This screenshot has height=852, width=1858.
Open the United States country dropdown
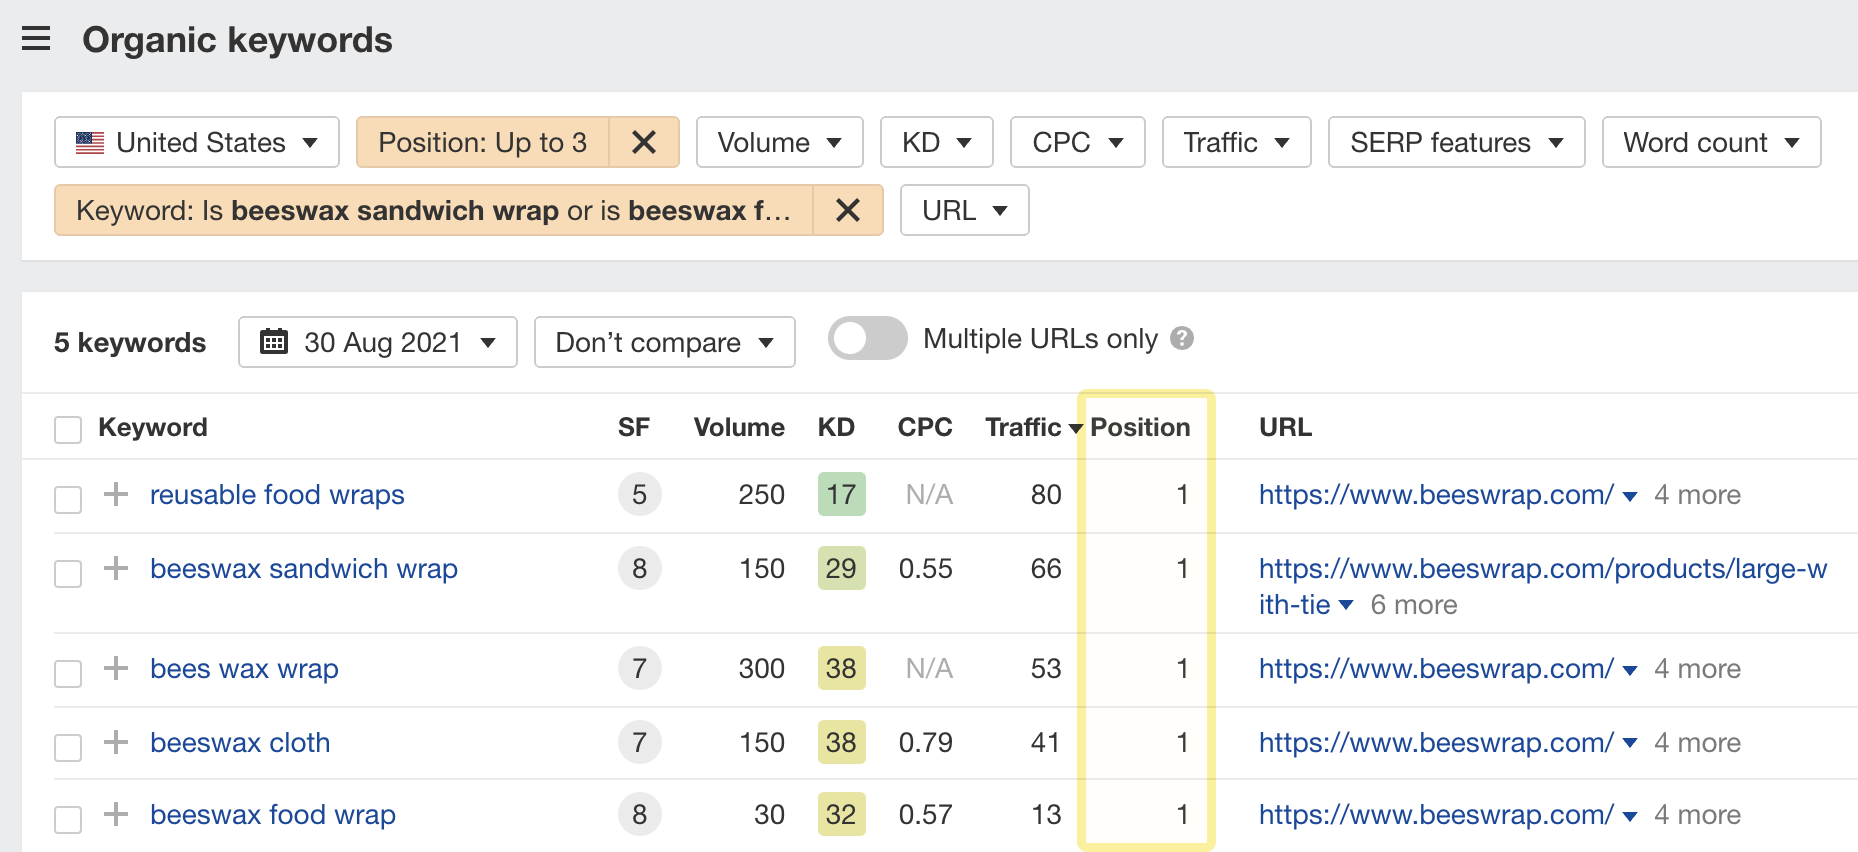click(x=197, y=143)
